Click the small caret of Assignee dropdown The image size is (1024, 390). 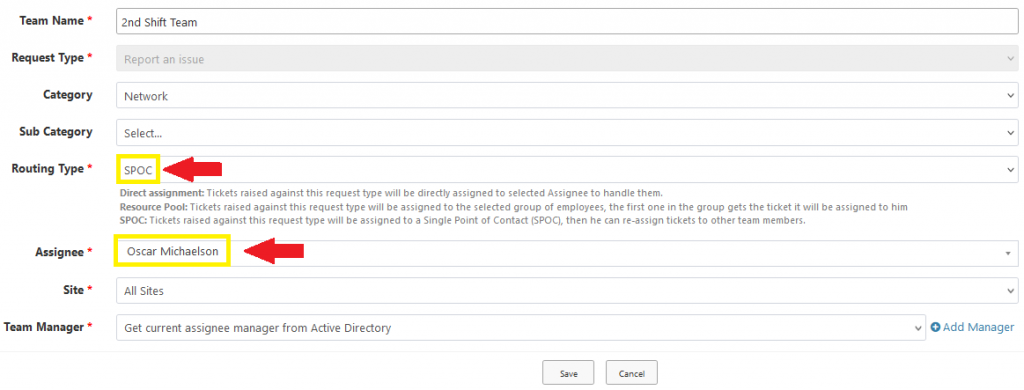(1009, 253)
